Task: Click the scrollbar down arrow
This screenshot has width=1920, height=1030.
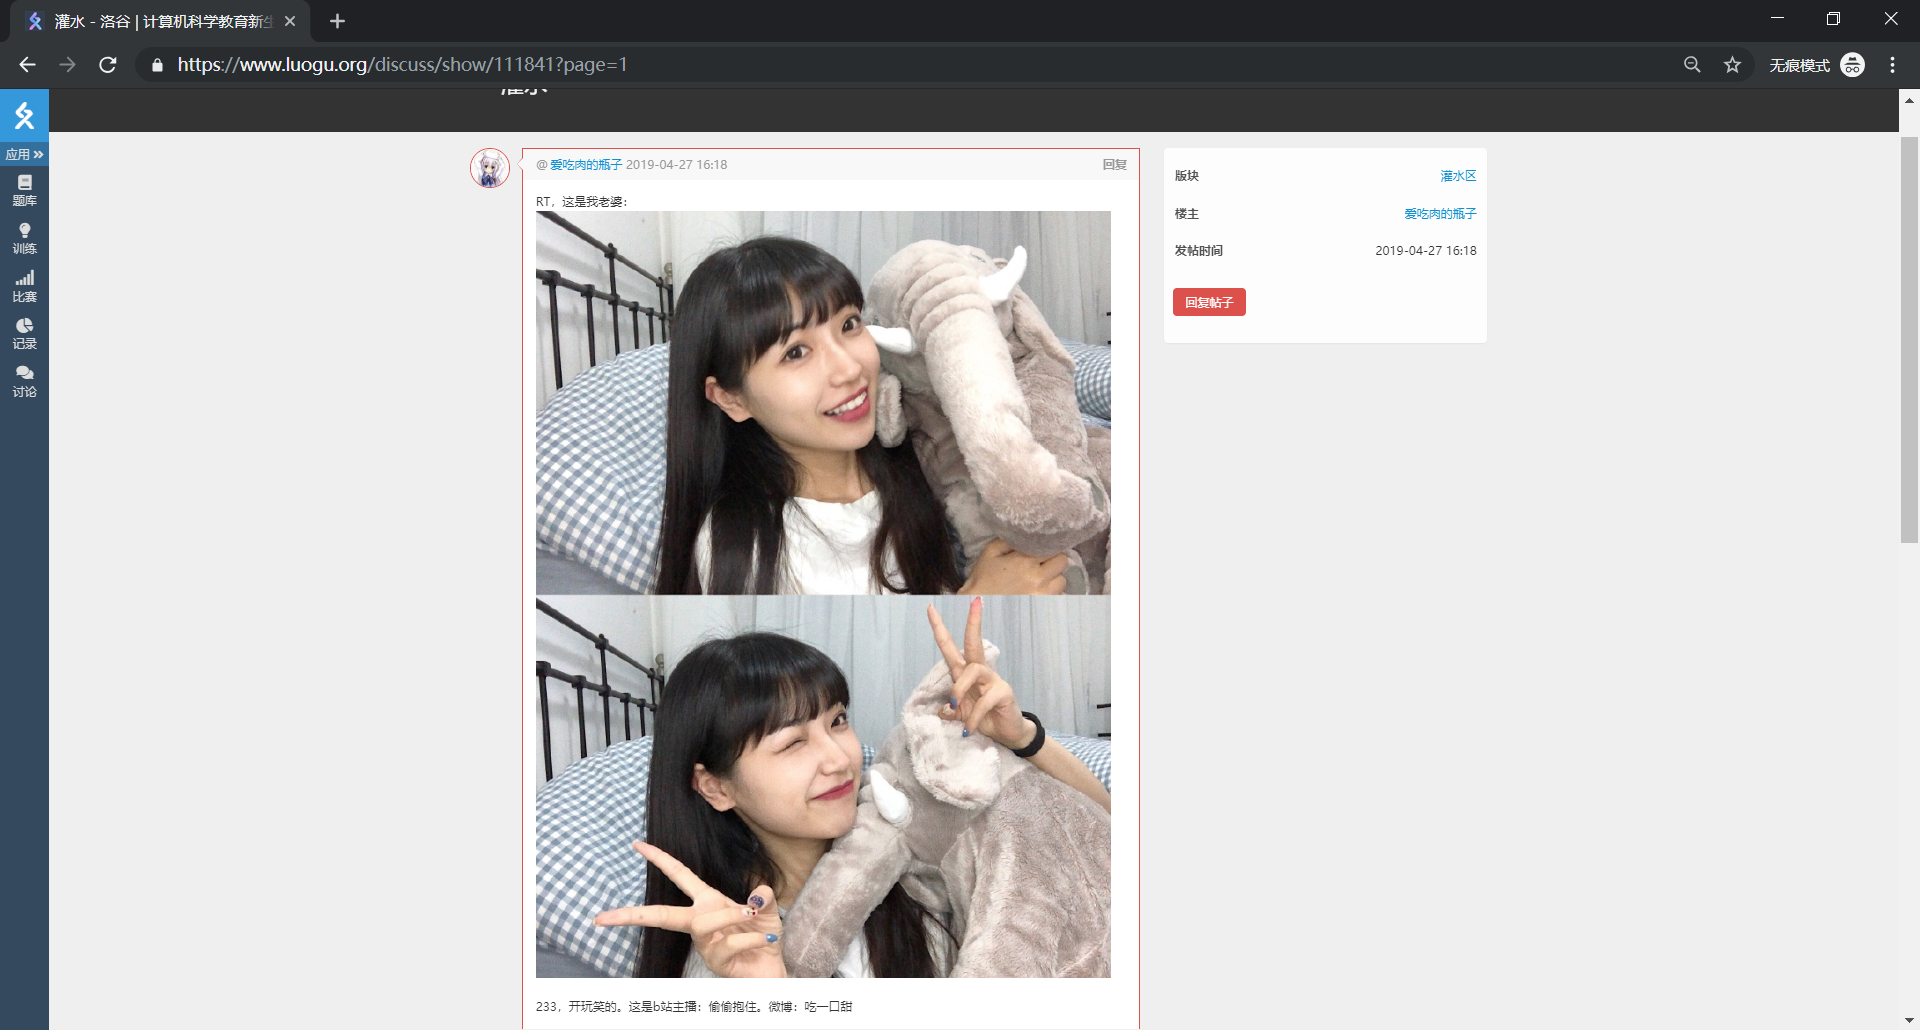Action: 1909,1020
